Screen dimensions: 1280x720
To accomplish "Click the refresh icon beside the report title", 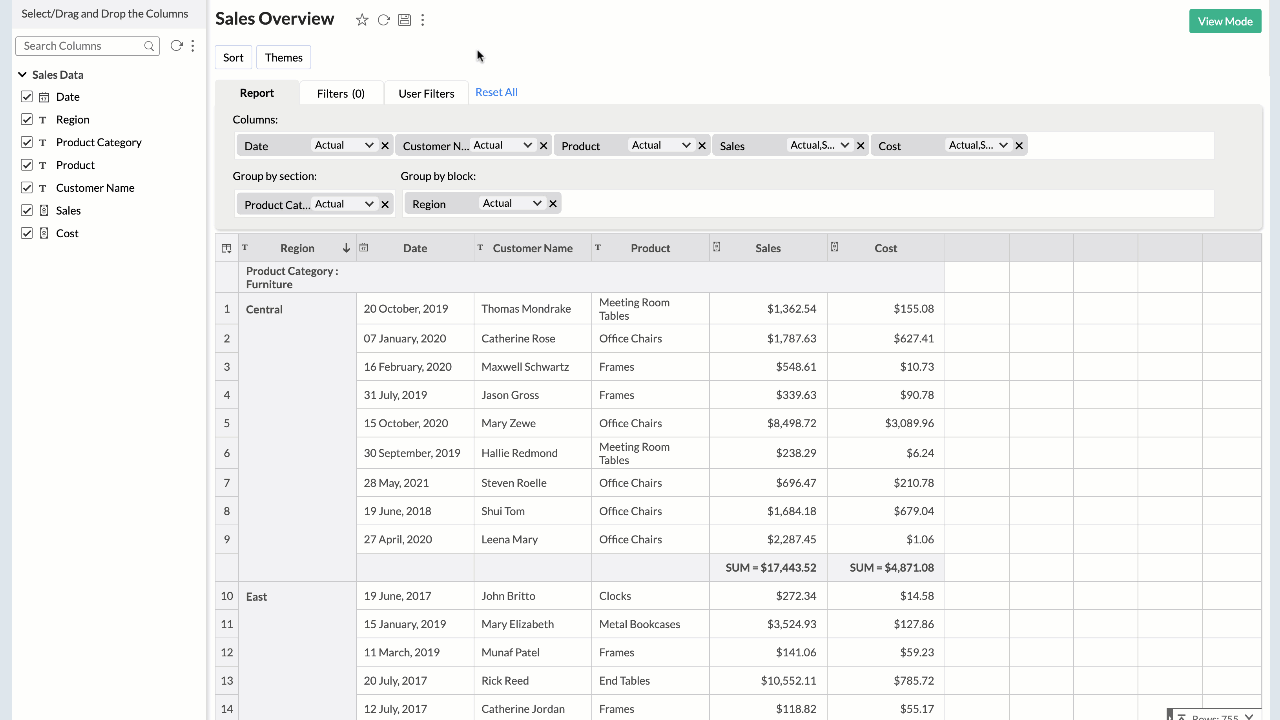I will [383, 19].
